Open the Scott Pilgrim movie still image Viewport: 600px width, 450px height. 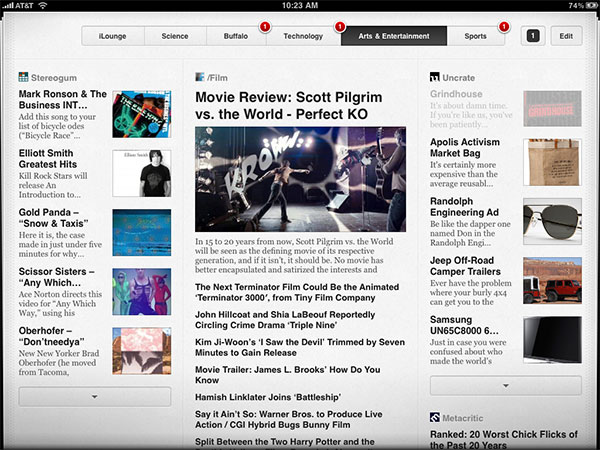[300, 179]
